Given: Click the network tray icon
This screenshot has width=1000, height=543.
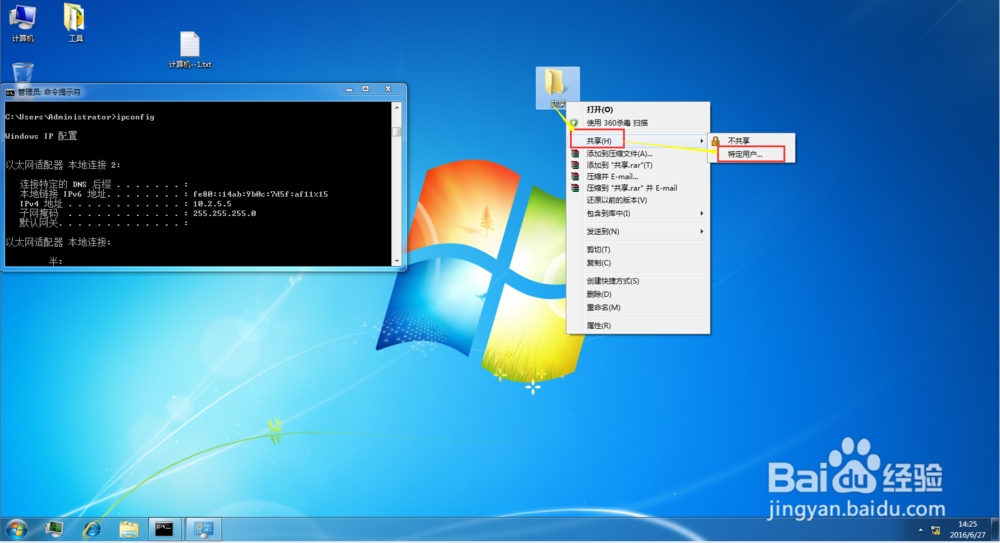Looking at the screenshot, I should pos(936,530).
